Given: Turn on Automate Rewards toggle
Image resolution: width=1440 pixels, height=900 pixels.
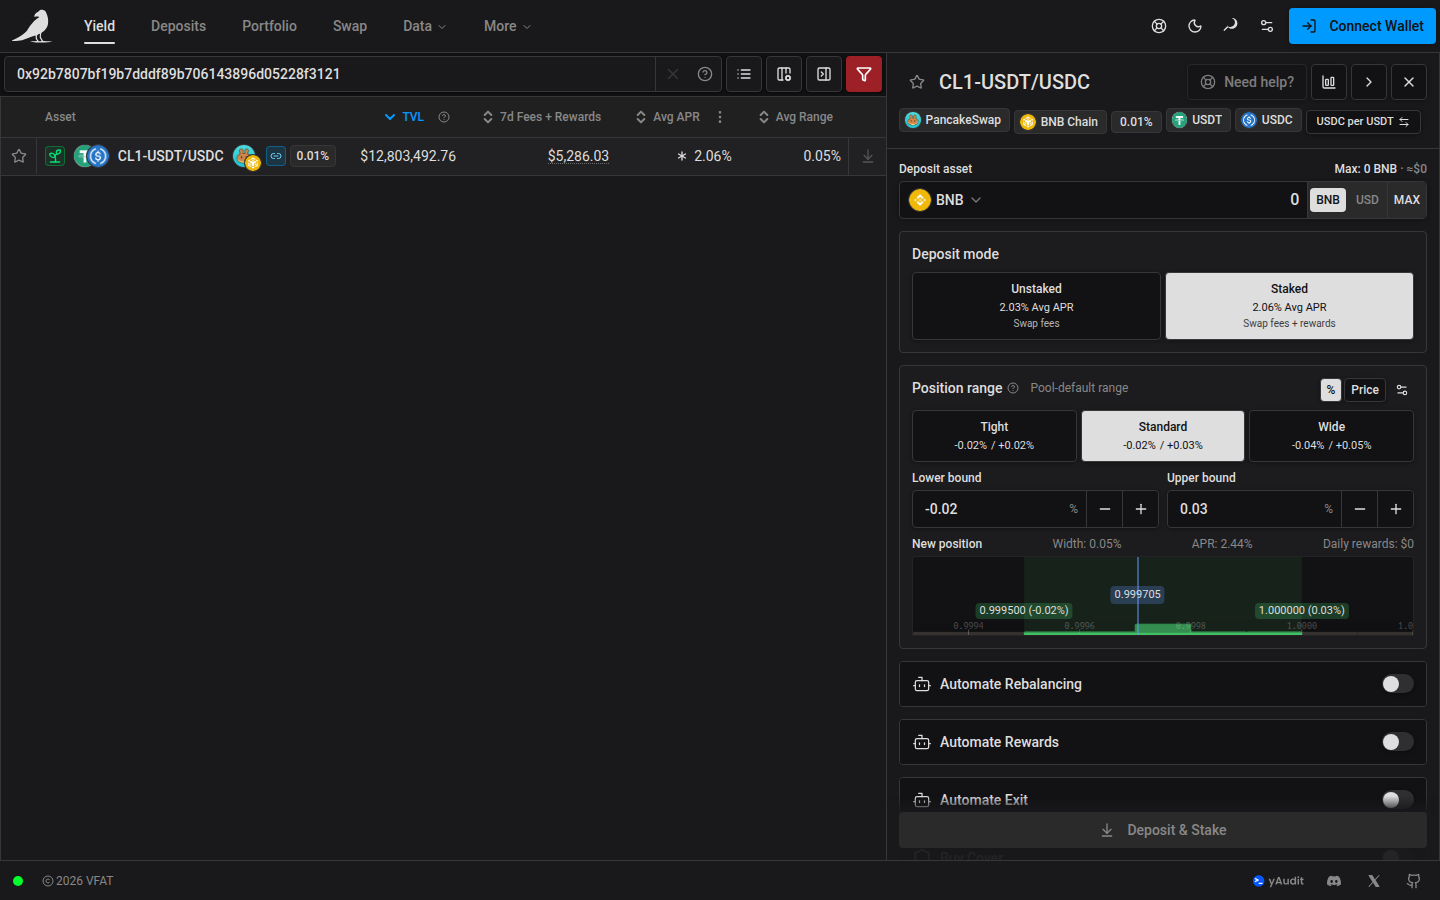Looking at the screenshot, I should coord(1397,742).
